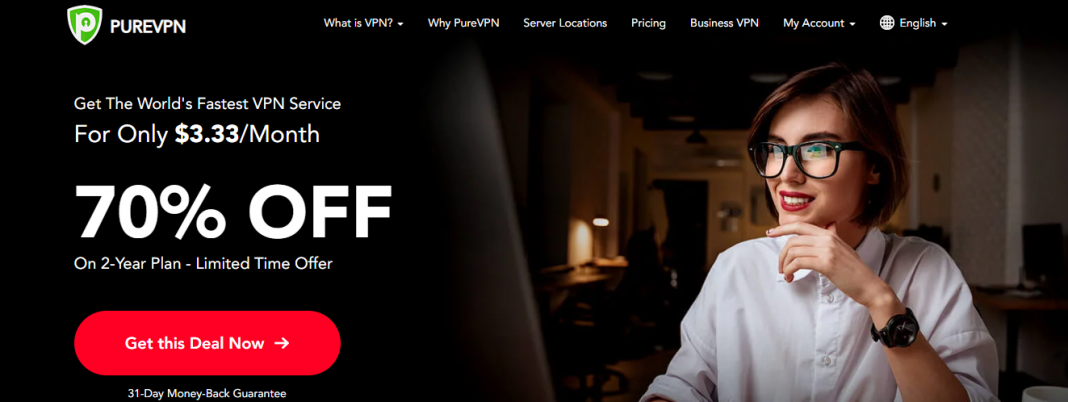This screenshot has height=402, width=1068.
Task: Open the Why PureVPN menu item
Action: 463,23
